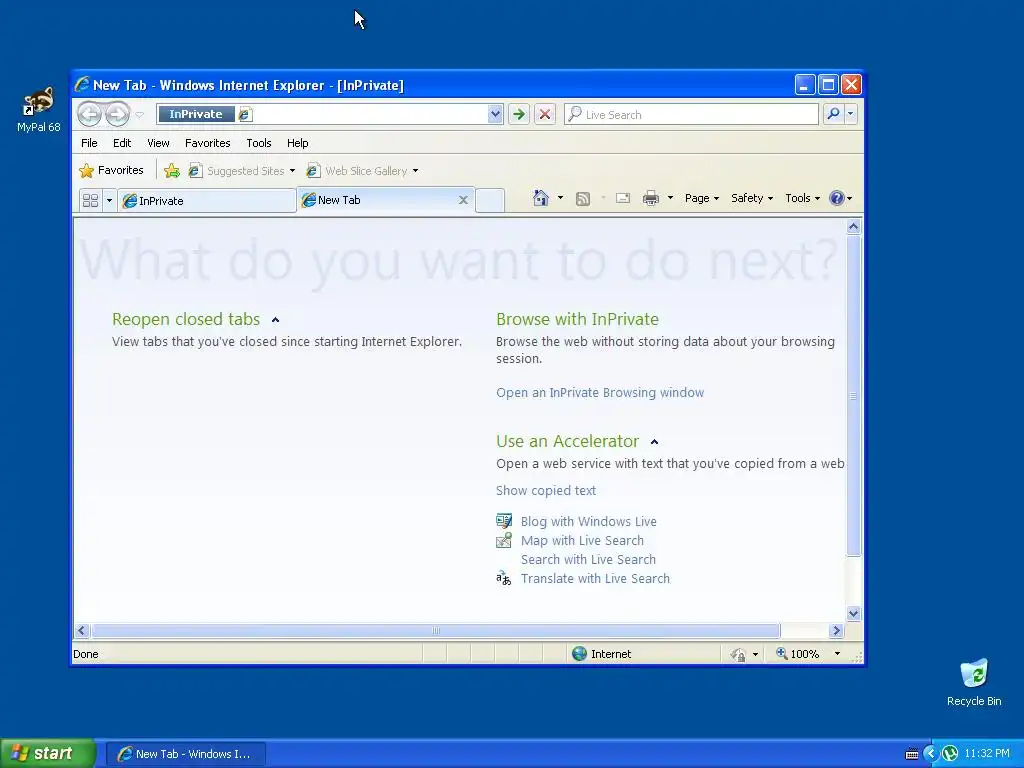Click the blank new tab button
The height and width of the screenshot is (768, 1024).
490,200
